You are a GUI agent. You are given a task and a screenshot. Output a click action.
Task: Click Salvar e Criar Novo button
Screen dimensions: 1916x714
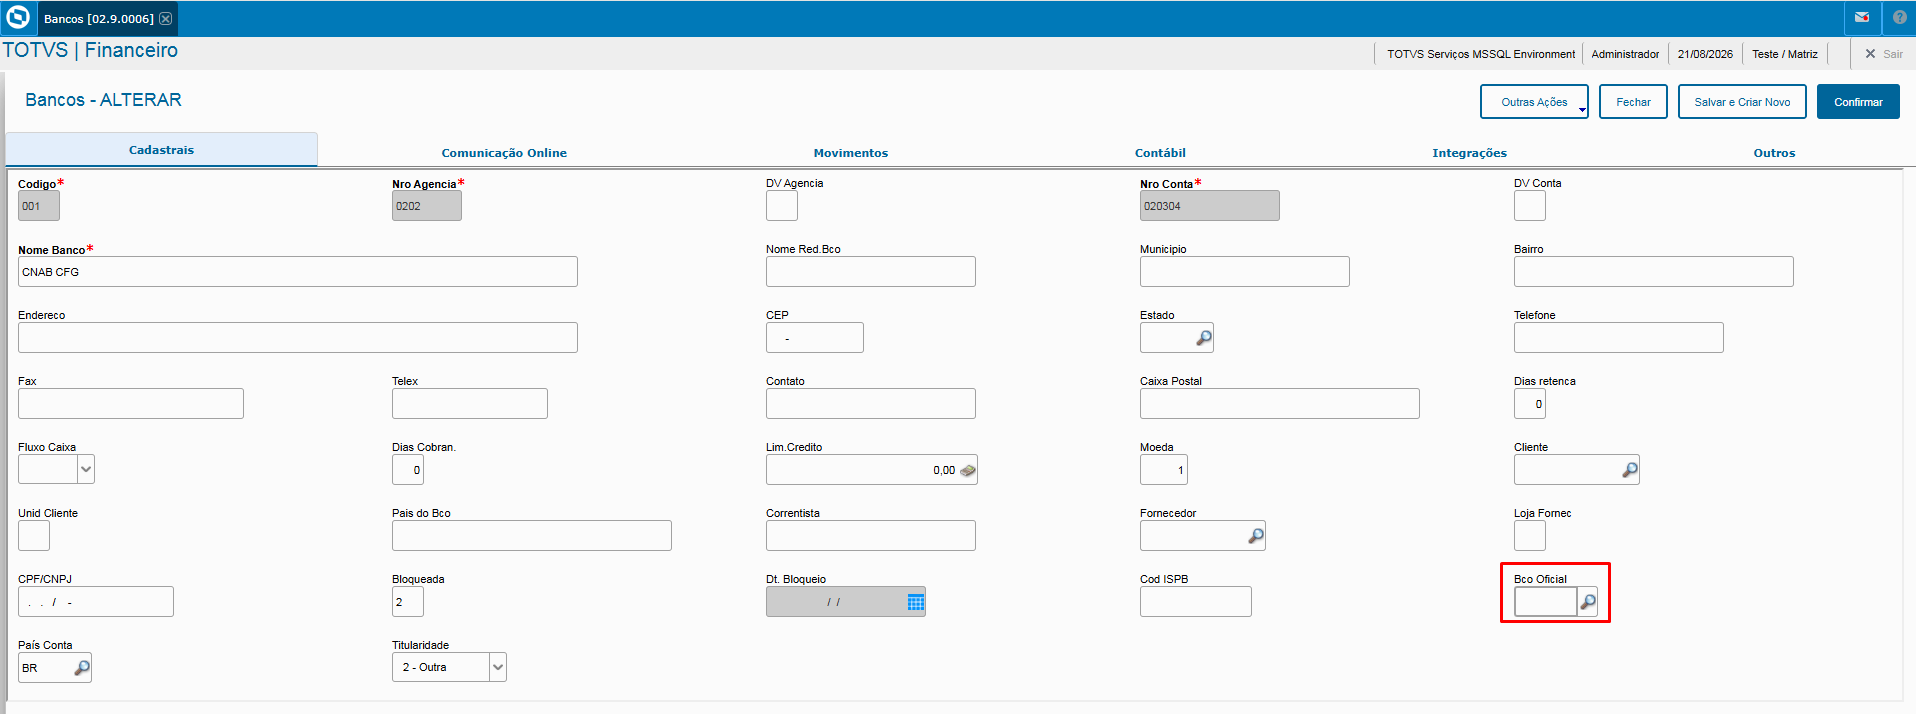[x=1742, y=102]
